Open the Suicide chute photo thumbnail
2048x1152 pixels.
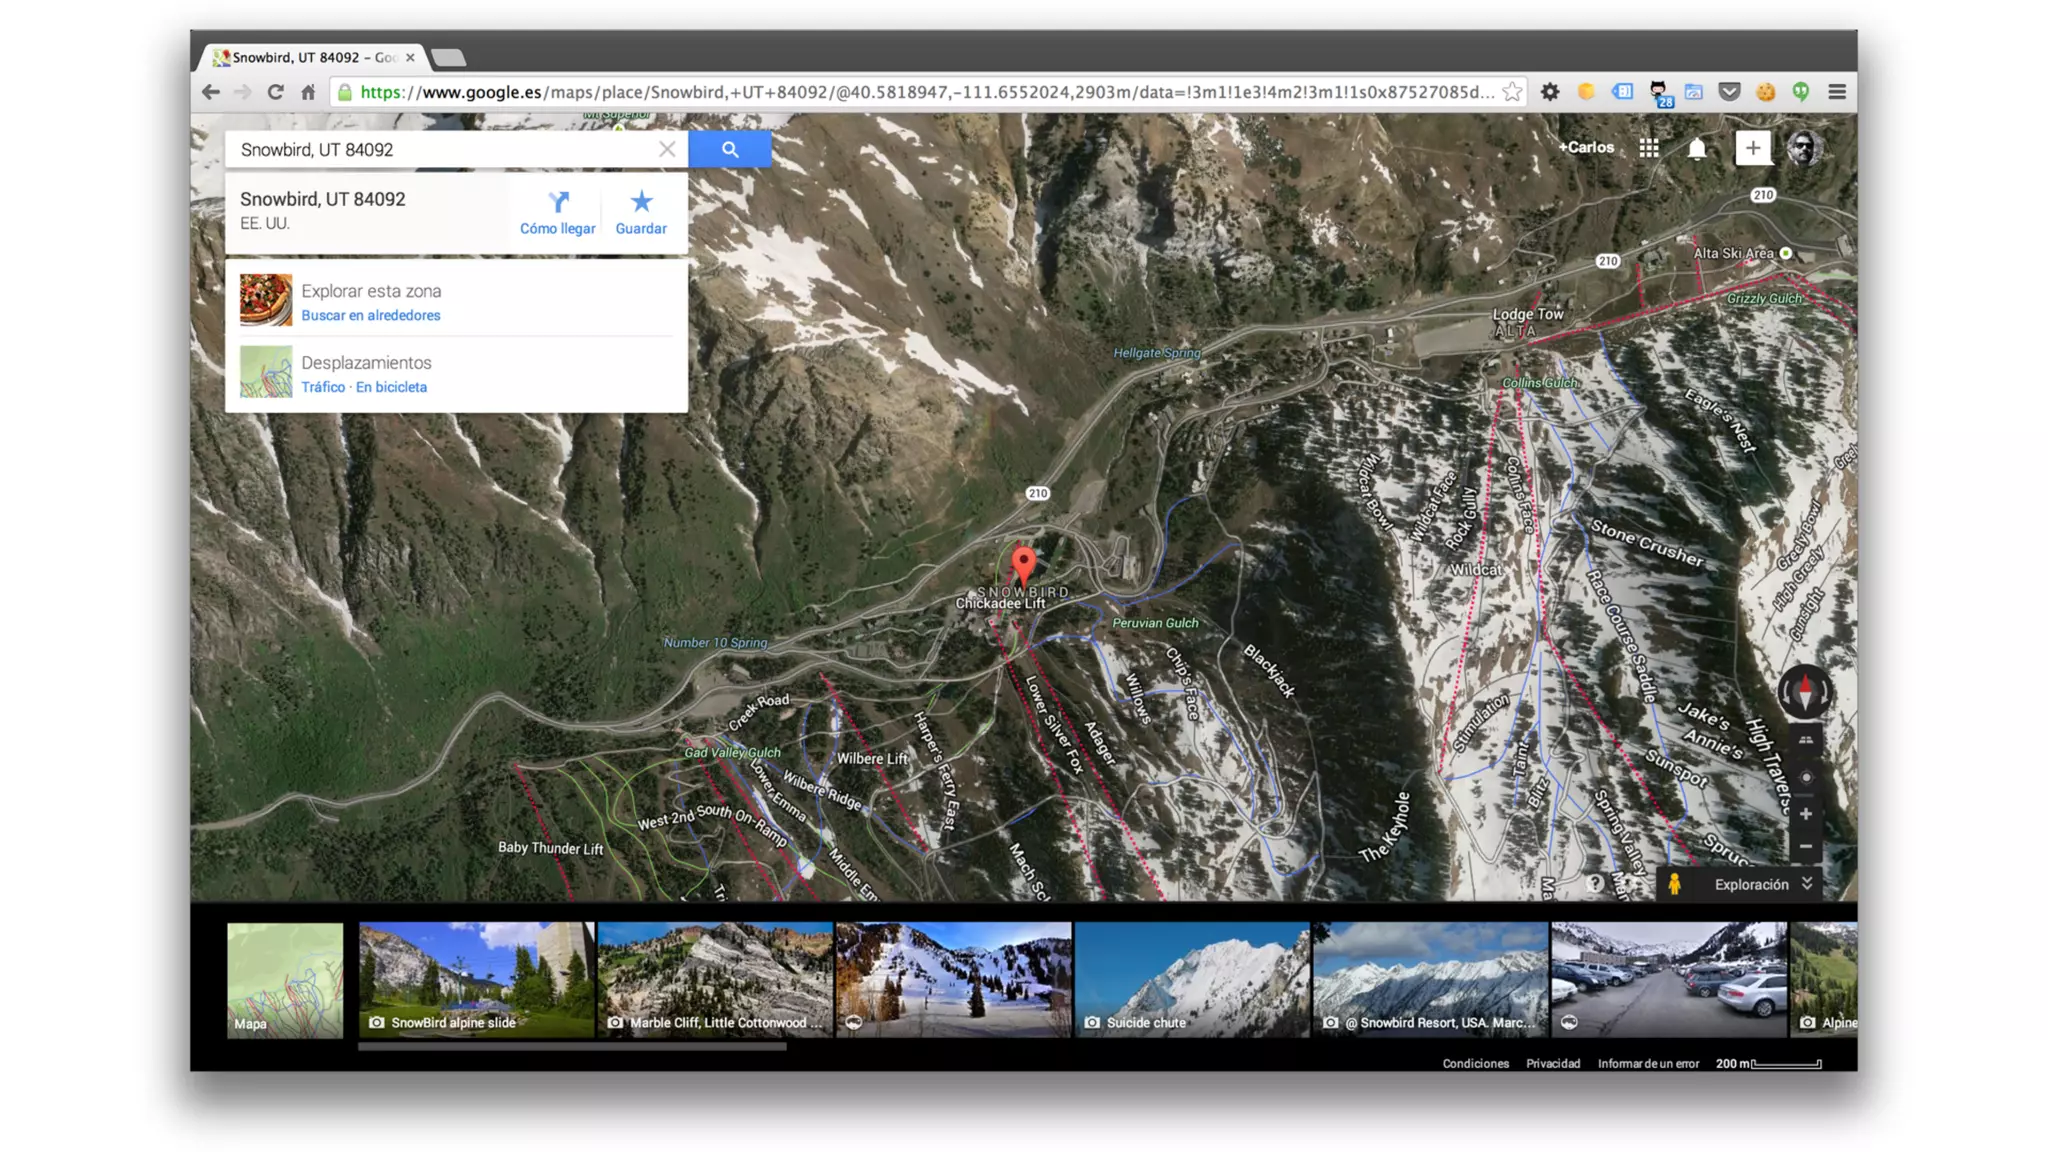click(x=1192, y=979)
